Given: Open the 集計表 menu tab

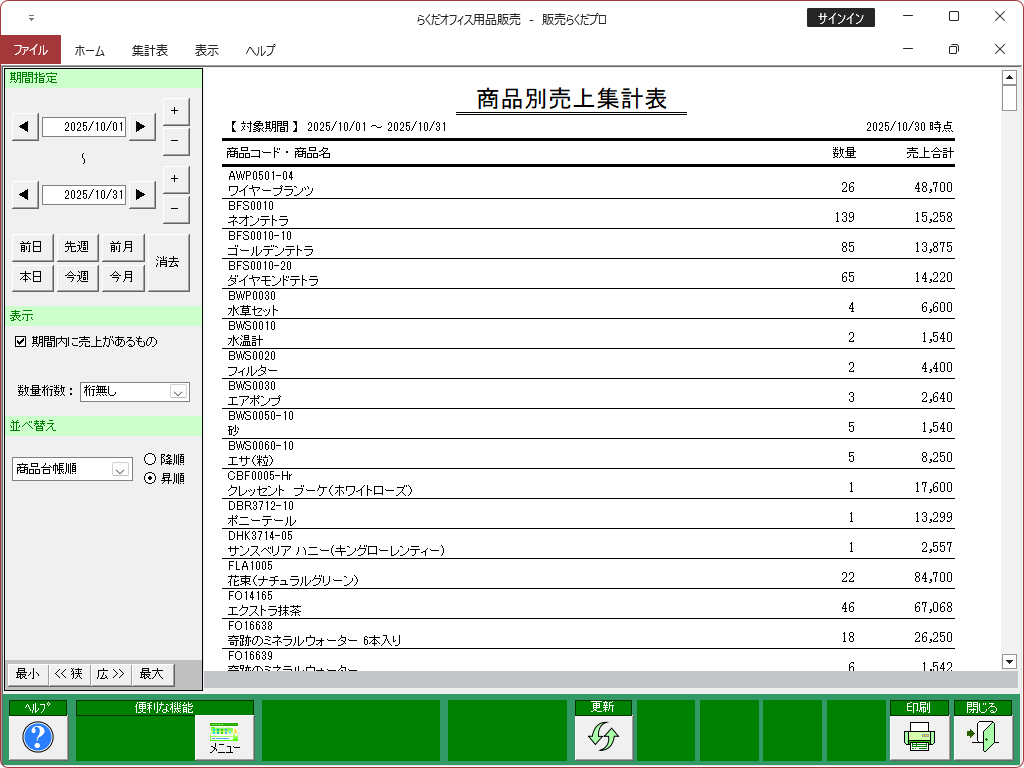Looking at the screenshot, I should point(149,50).
